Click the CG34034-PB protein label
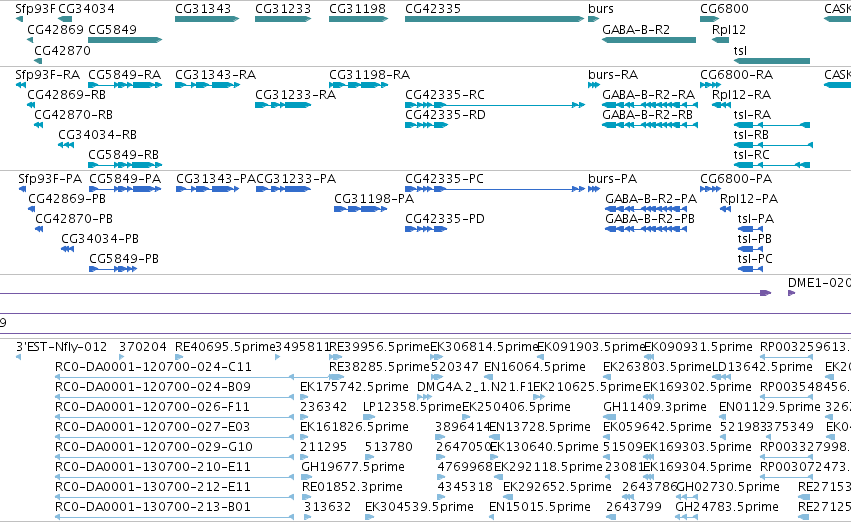 click(100, 239)
